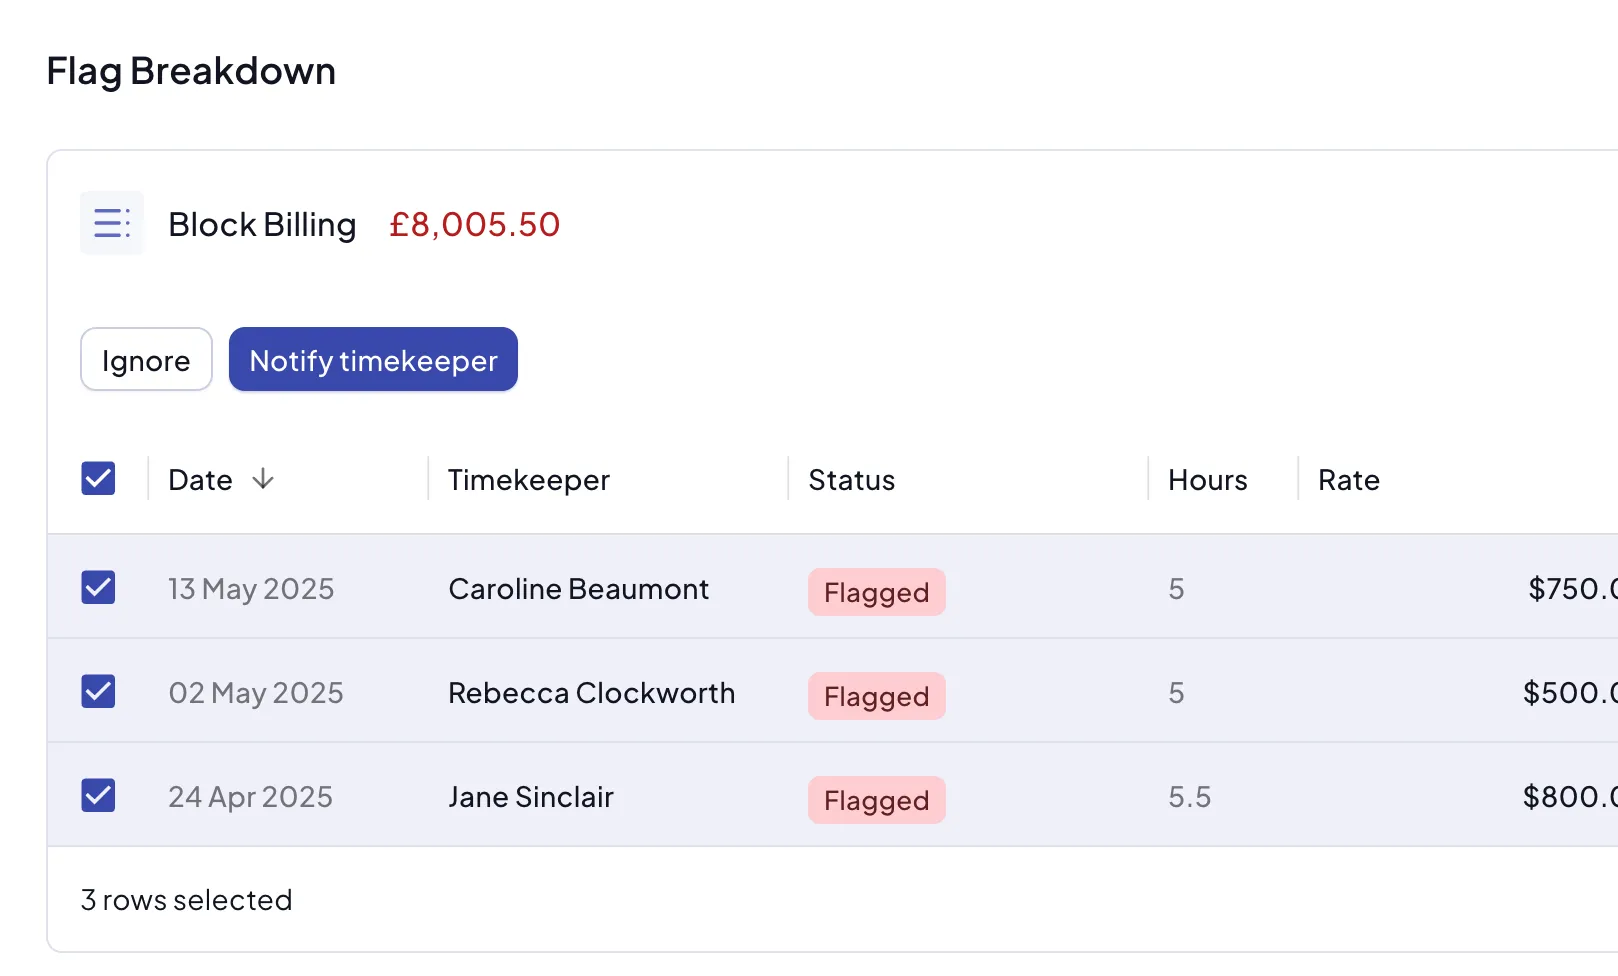Image resolution: width=1618 pixels, height=976 pixels.
Task: Click the £8,005.50 Block Billing total
Action: coord(474,225)
